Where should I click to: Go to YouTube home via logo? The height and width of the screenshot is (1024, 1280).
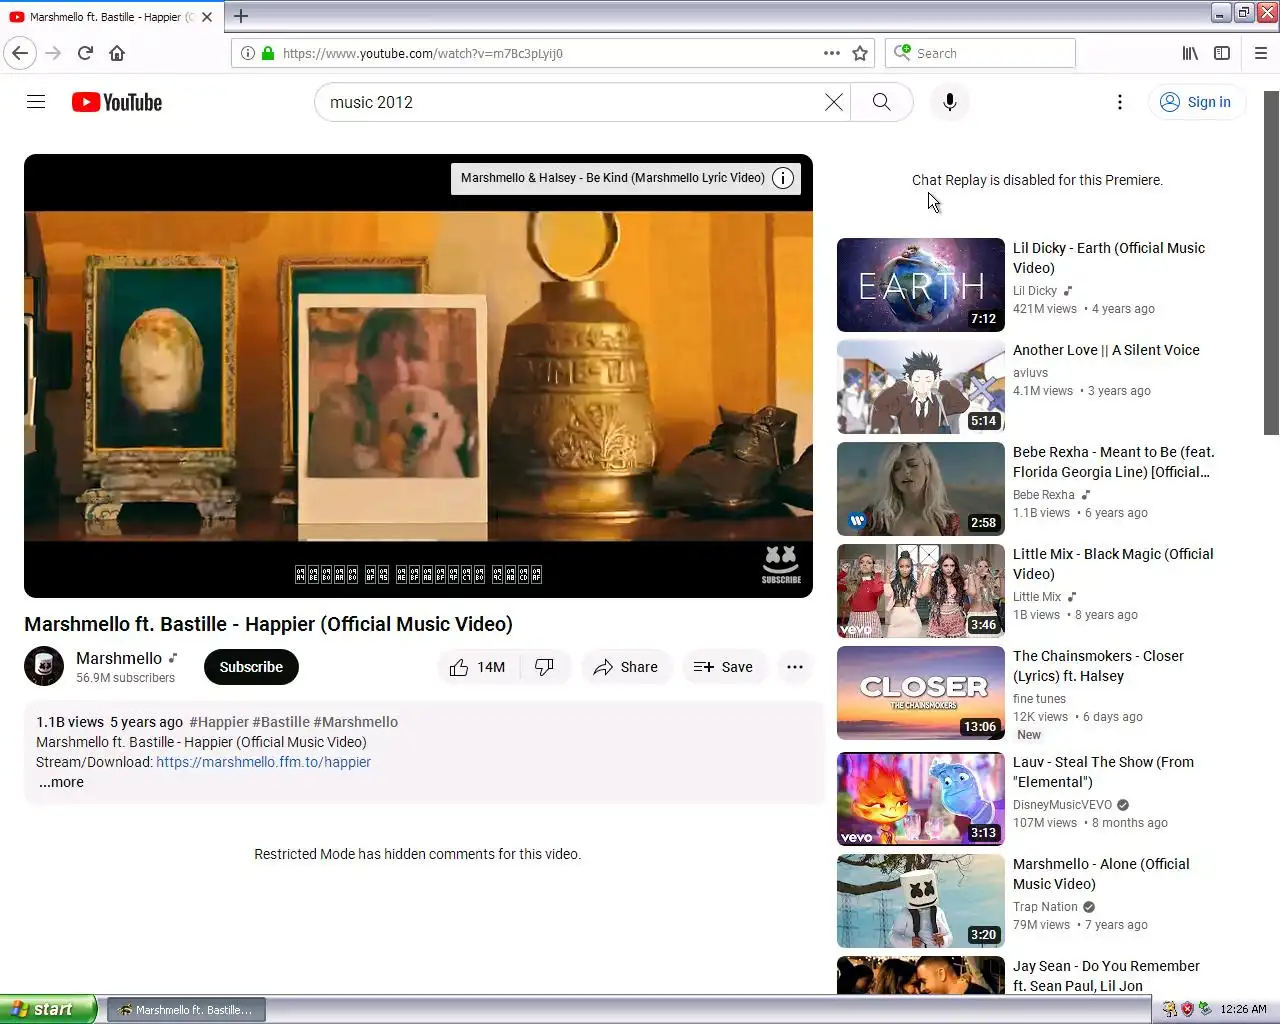pos(117,102)
